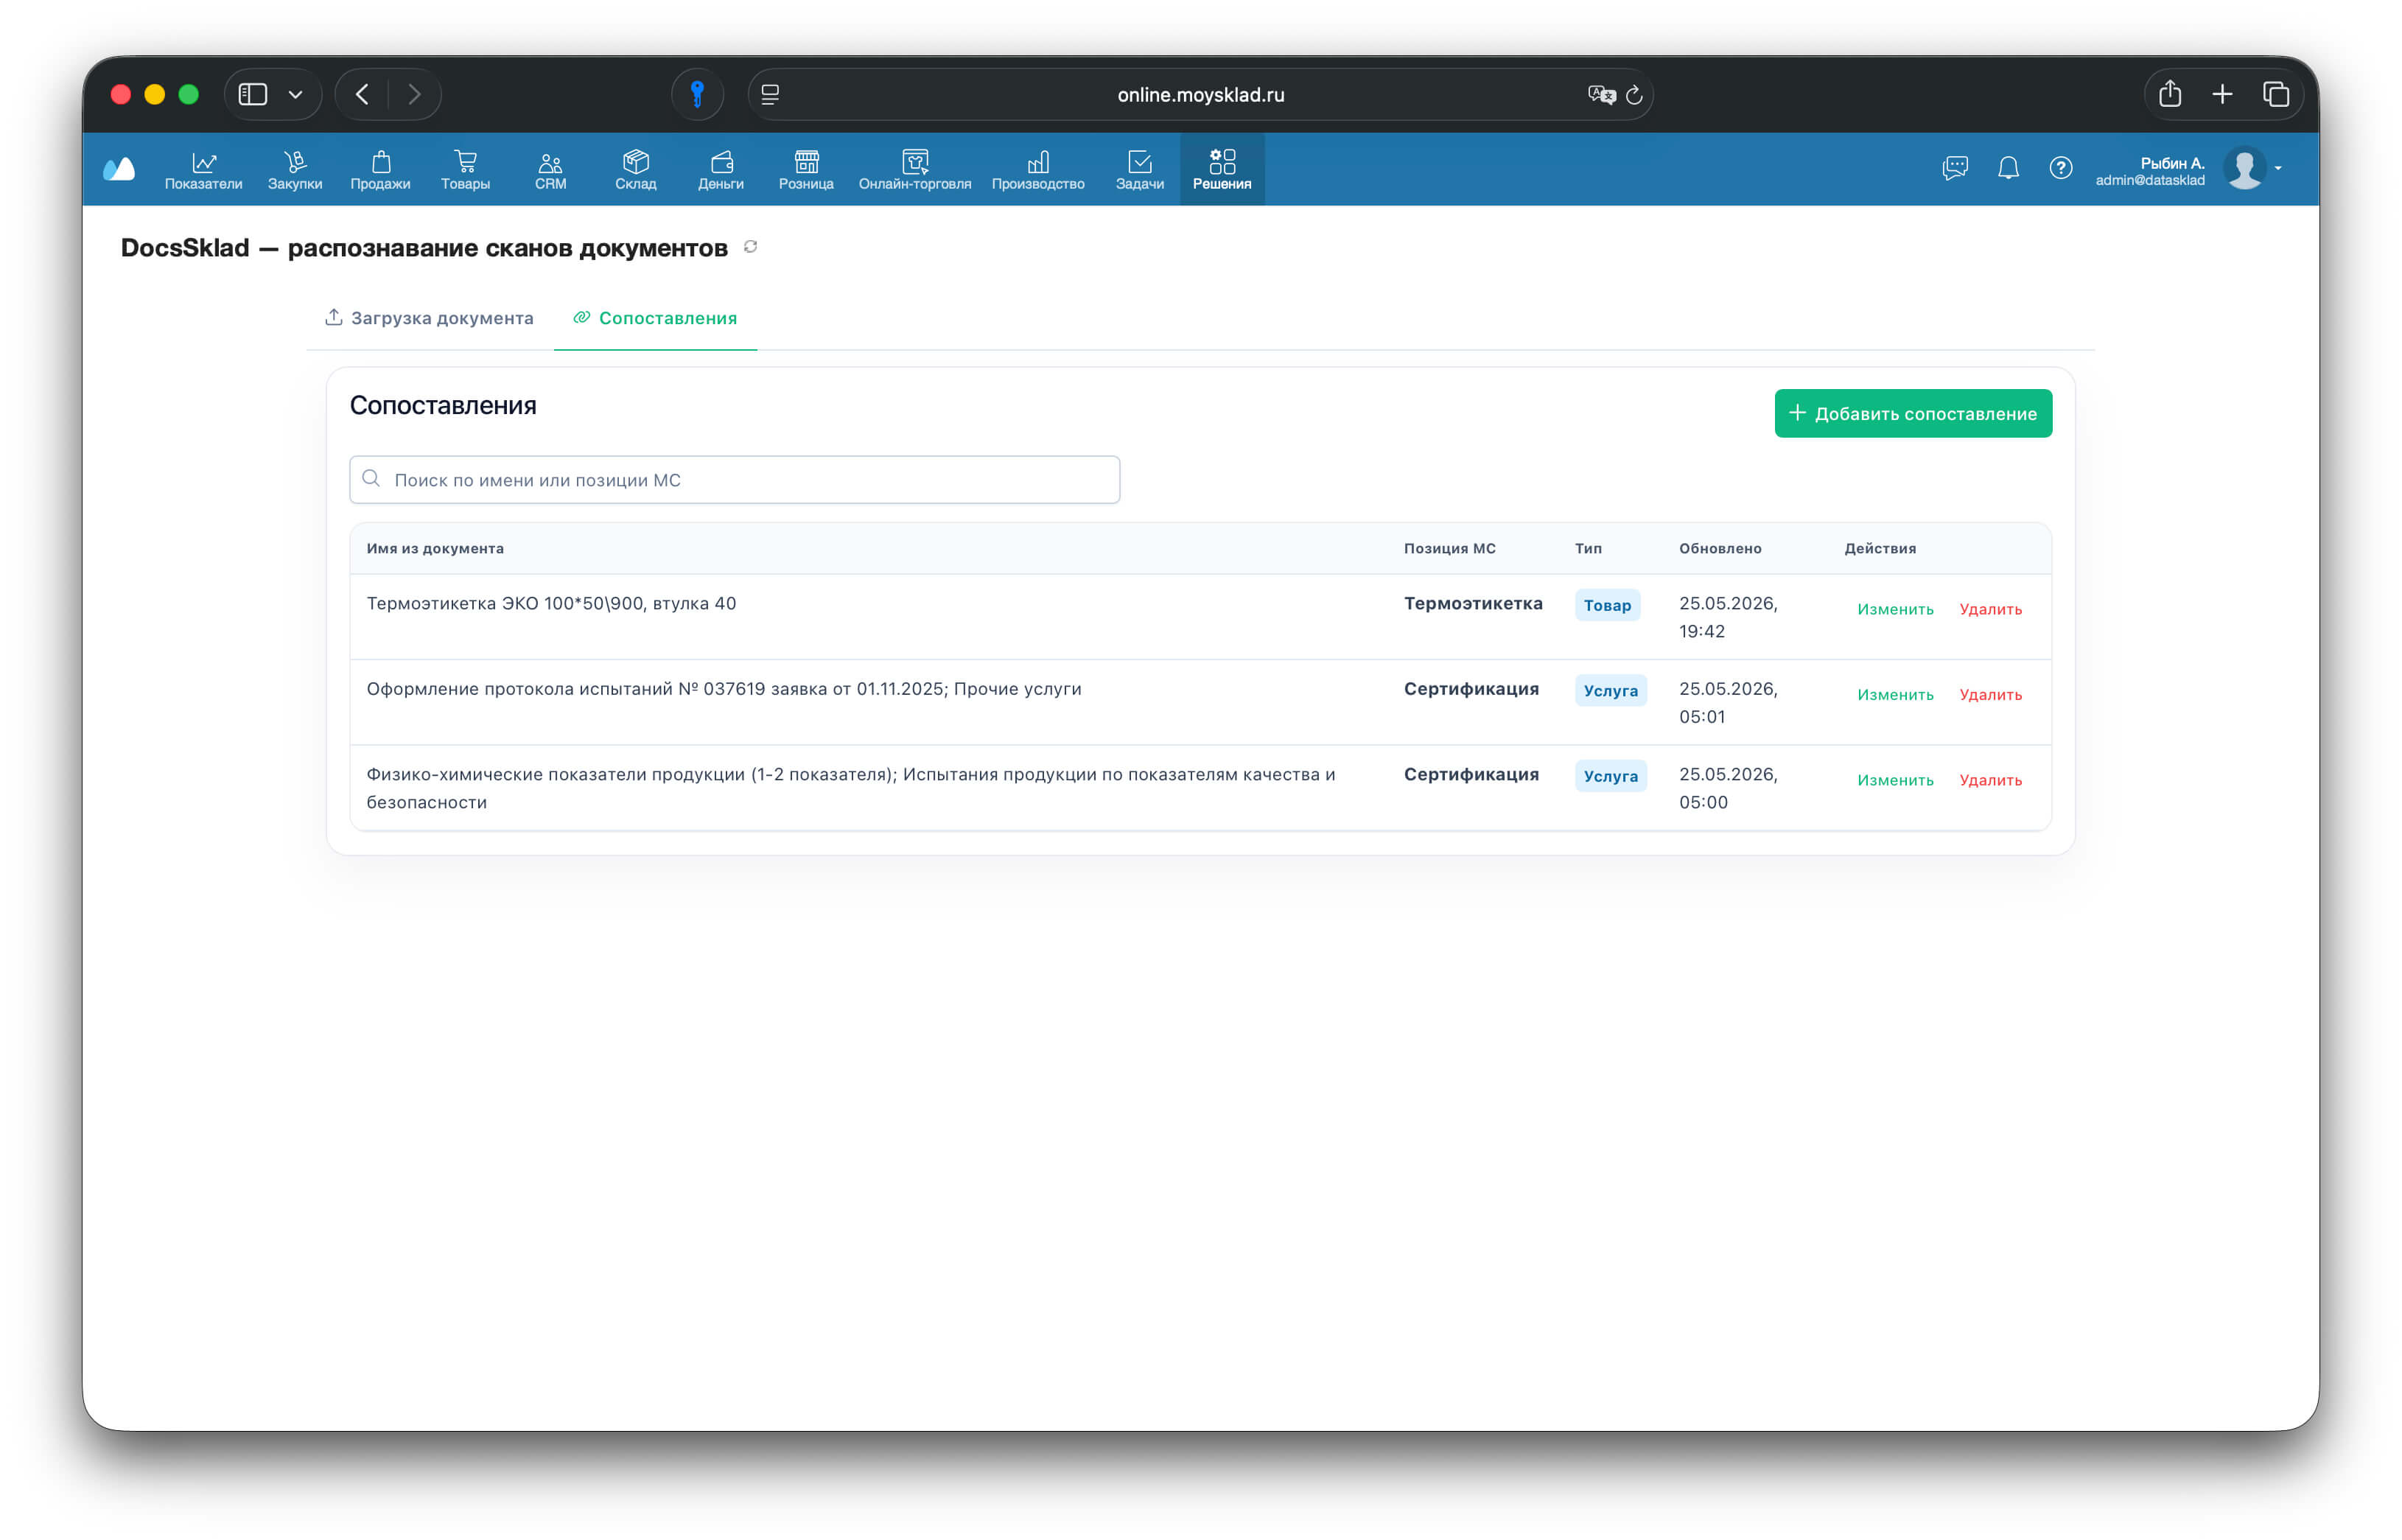
Task: Open a new Safari tab
Action: click(2222, 94)
